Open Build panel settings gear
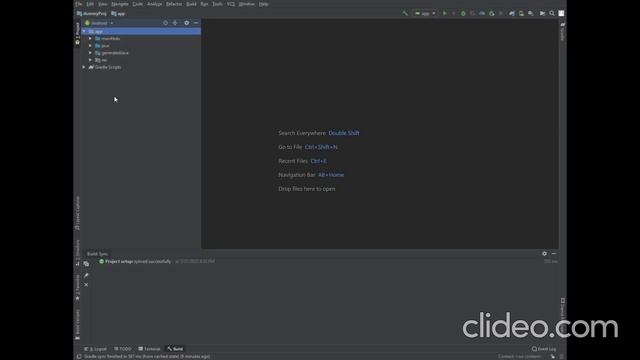Image resolution: width=640 pixels, height=360 pixels. point(544,253)
